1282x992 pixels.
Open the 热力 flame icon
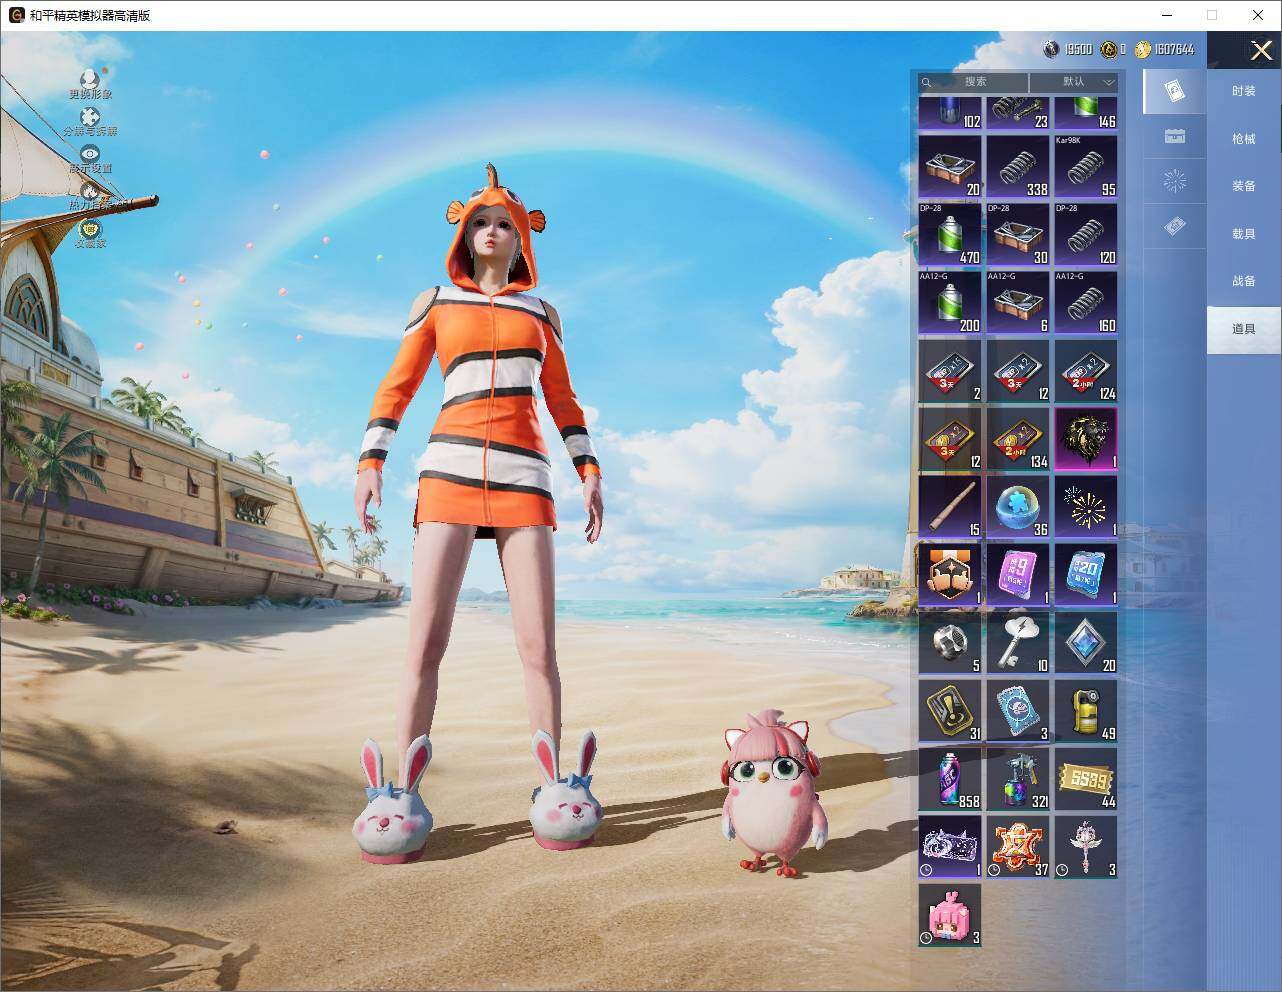pyautogui.click(x=90, y=191)
